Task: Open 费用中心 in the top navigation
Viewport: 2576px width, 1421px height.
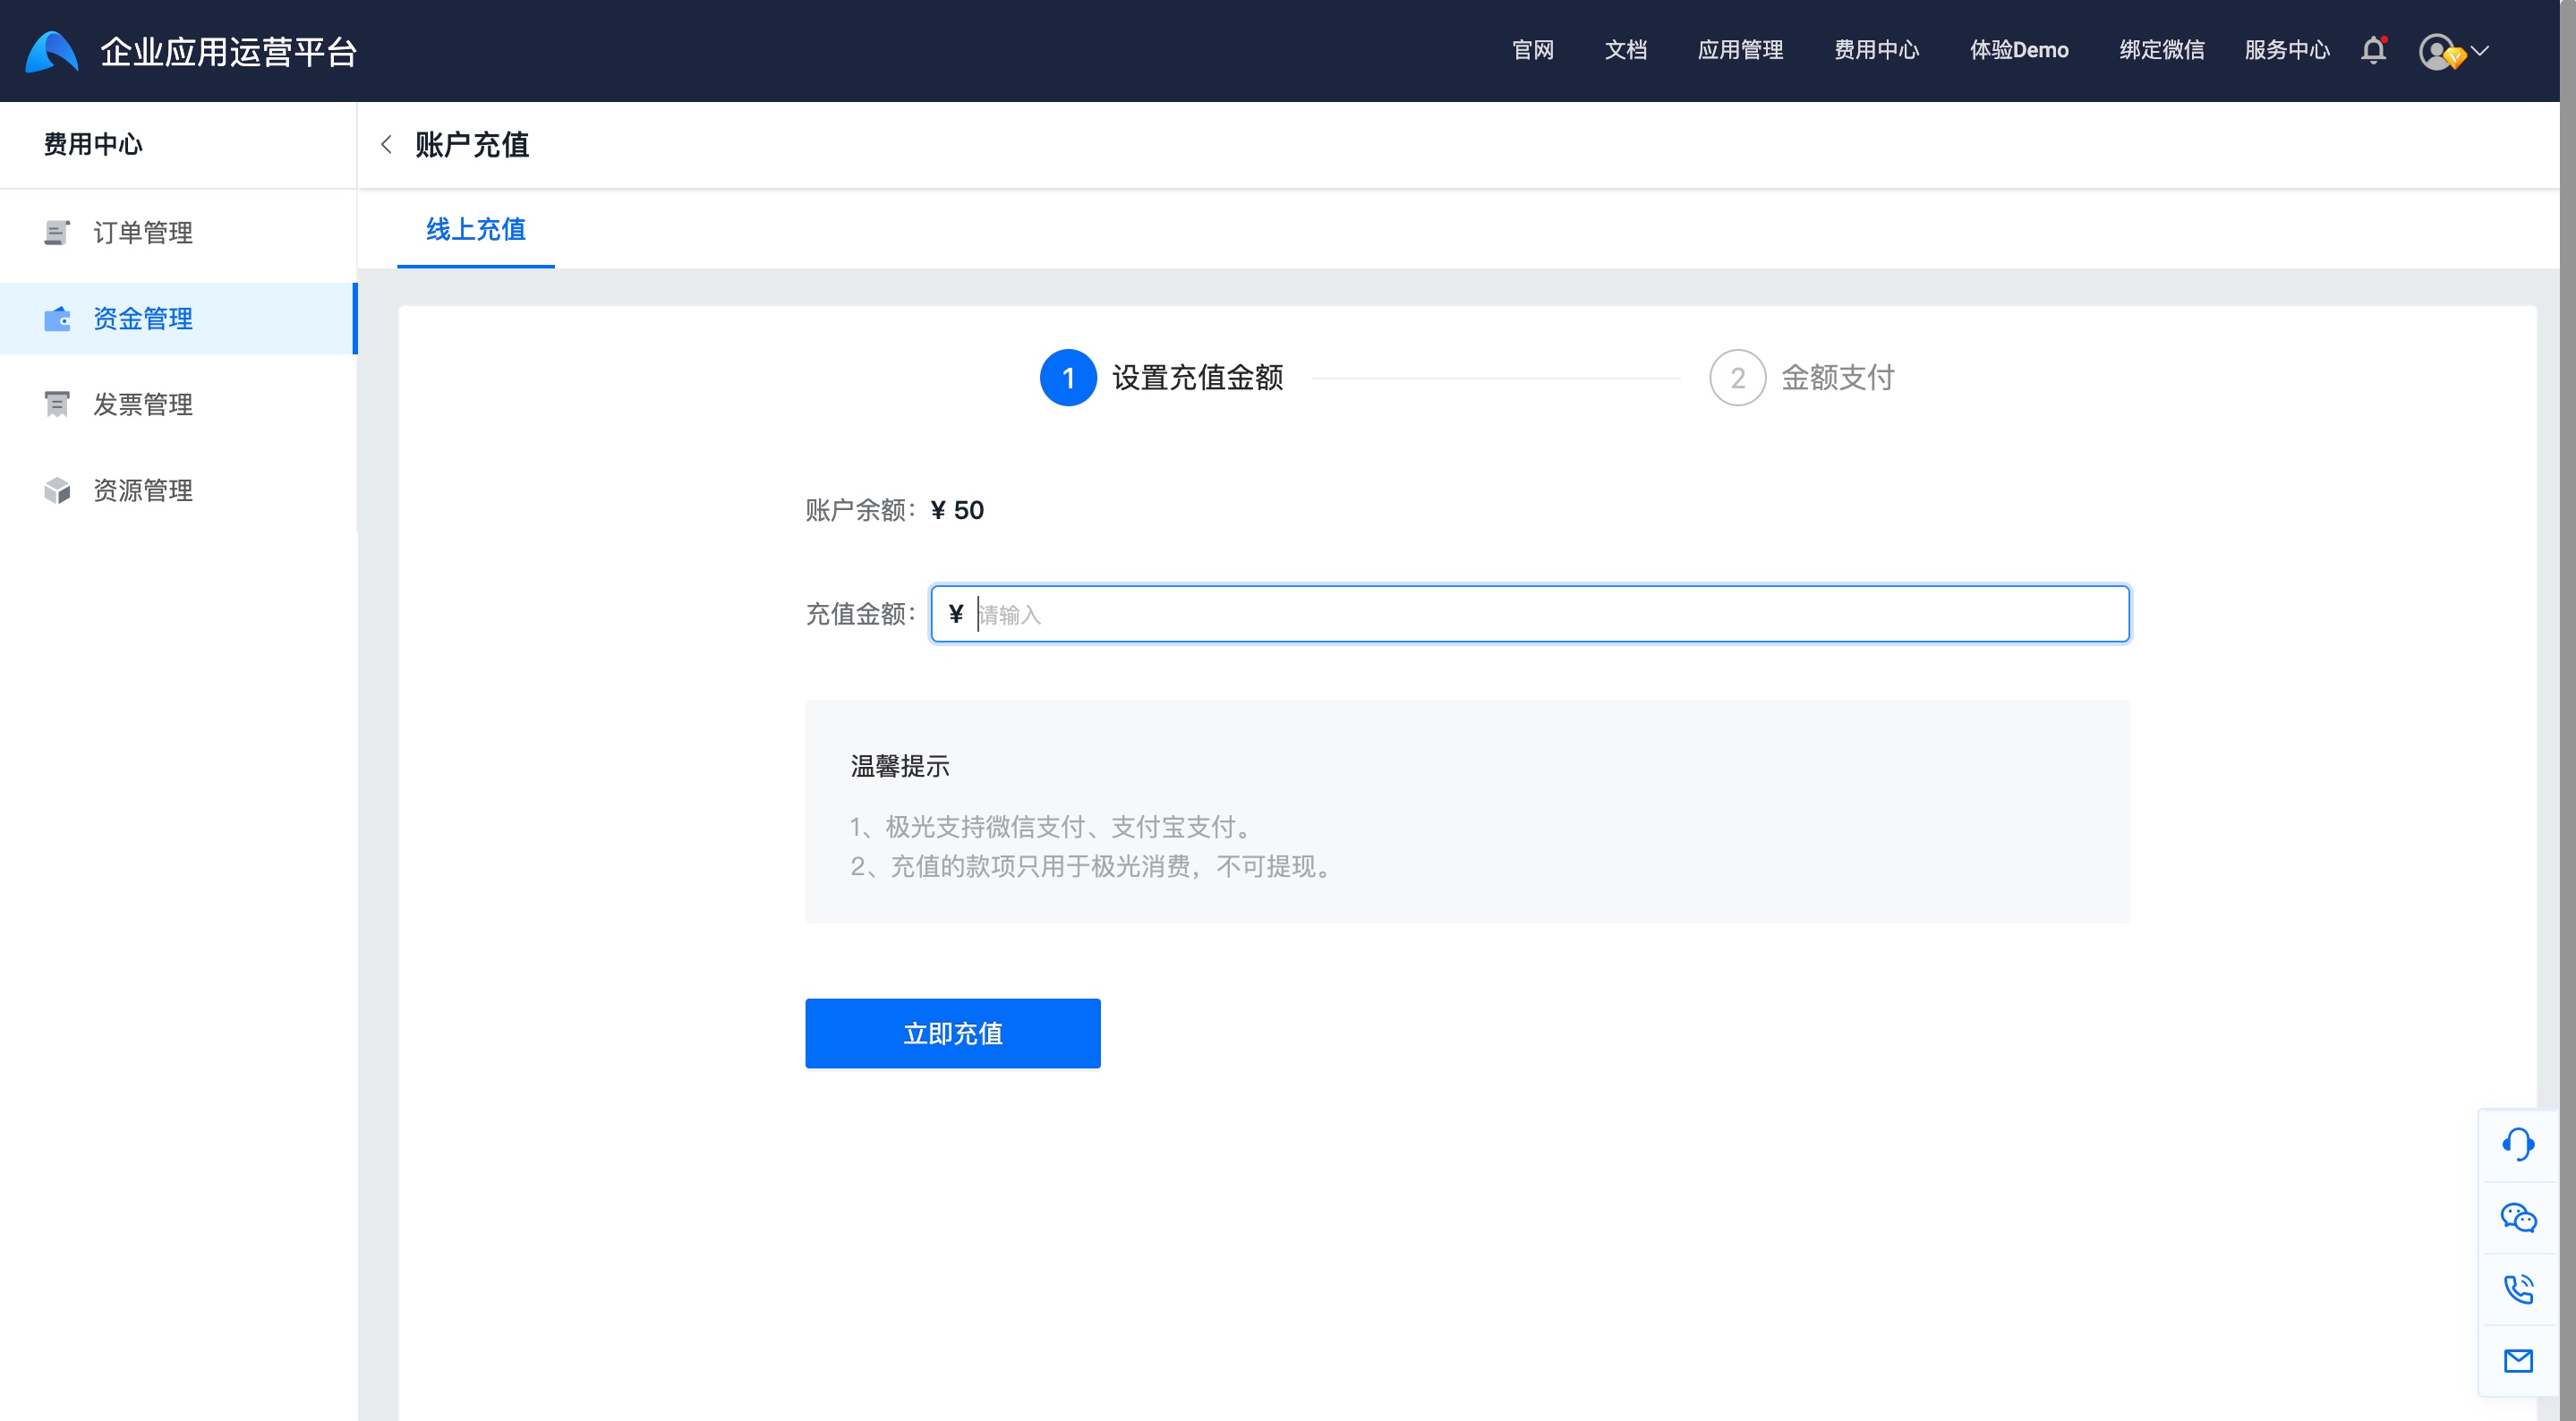Action: click(x=1877, y=50)
